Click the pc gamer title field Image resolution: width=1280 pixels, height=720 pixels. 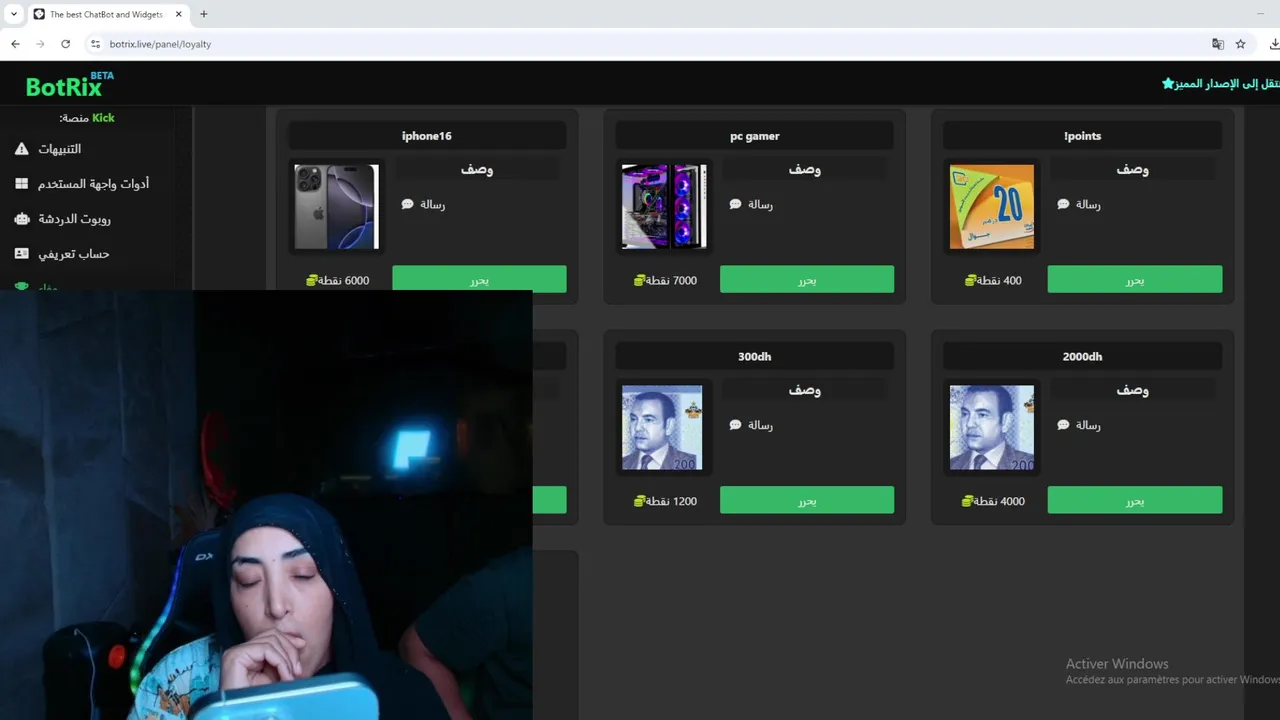pos(755,136)
